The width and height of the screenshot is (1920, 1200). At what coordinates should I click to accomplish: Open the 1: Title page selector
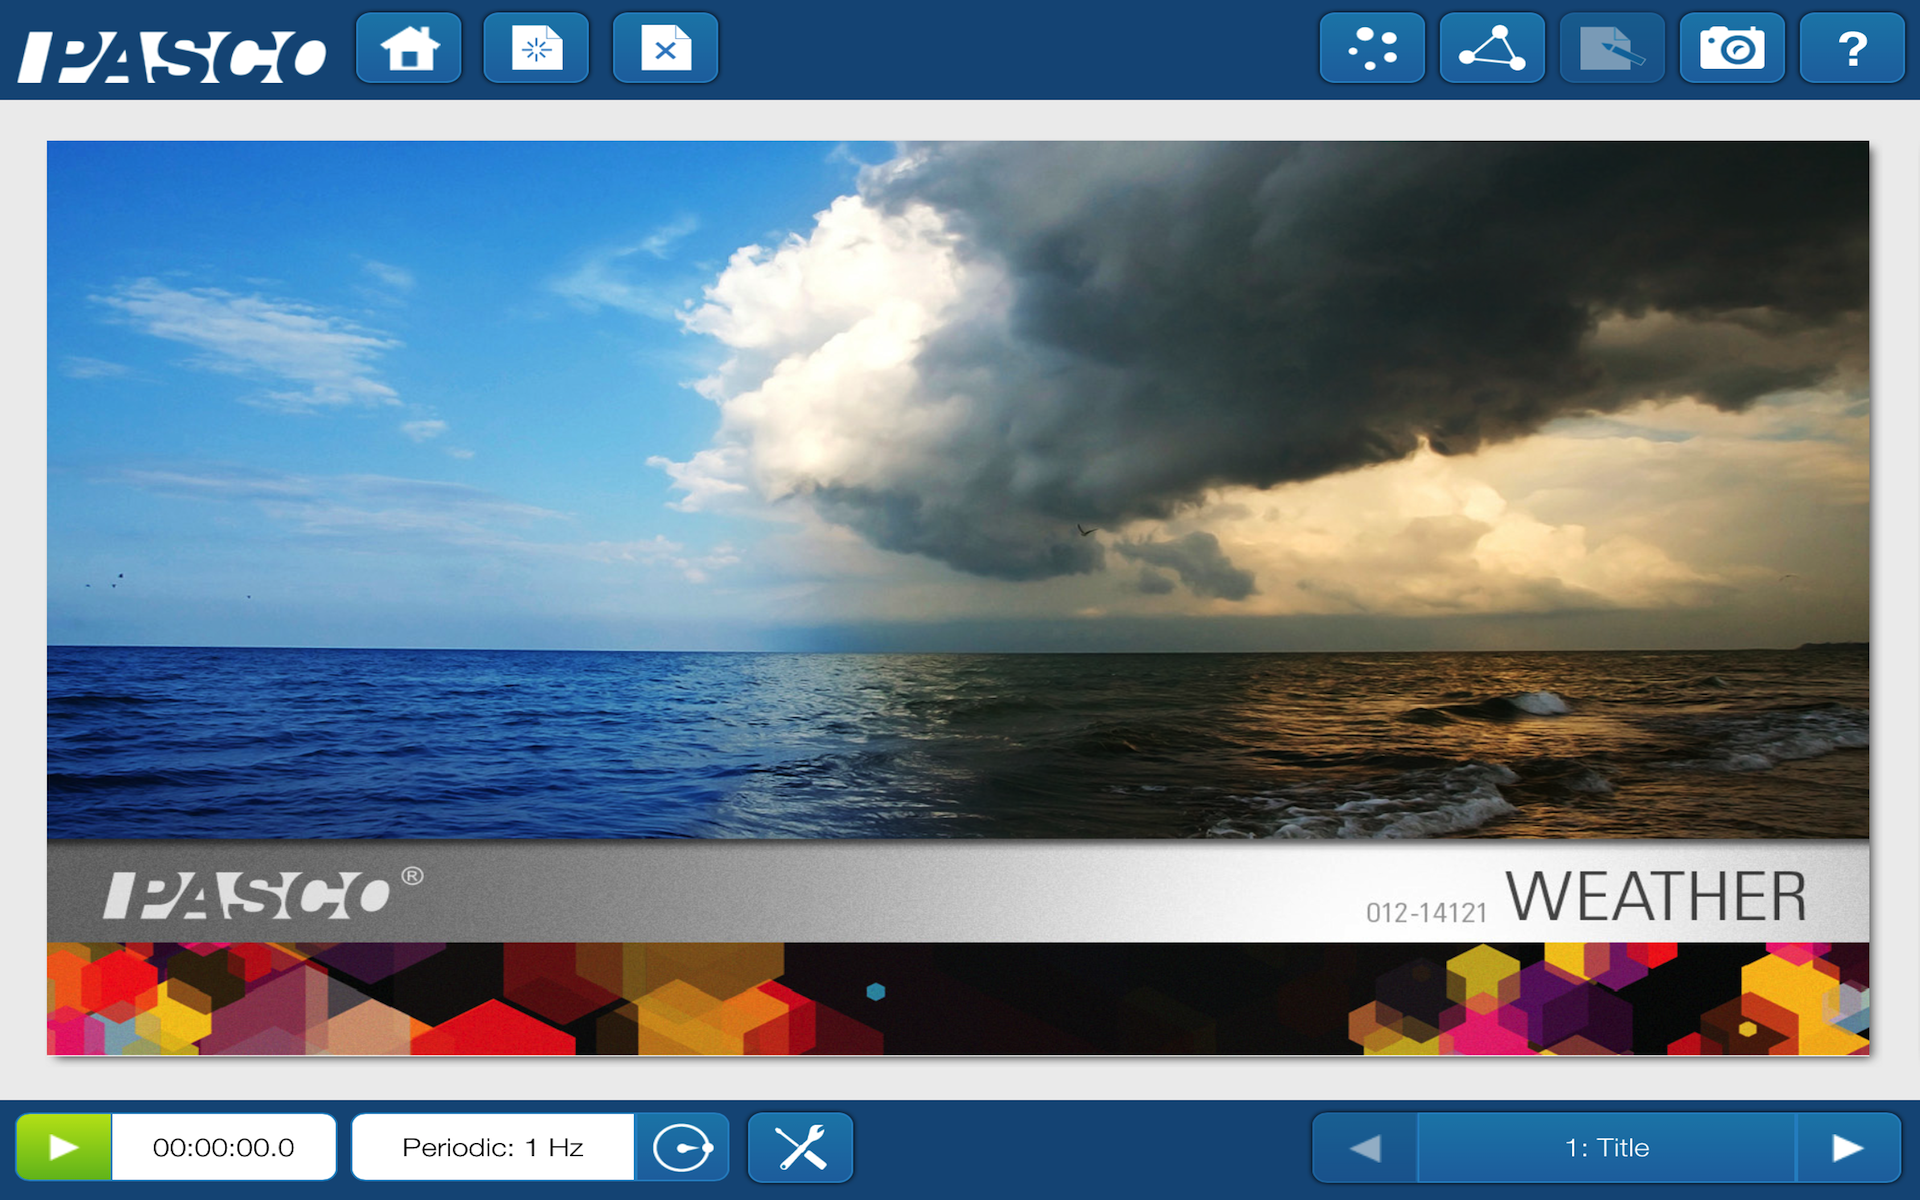coord(1607,1147)
